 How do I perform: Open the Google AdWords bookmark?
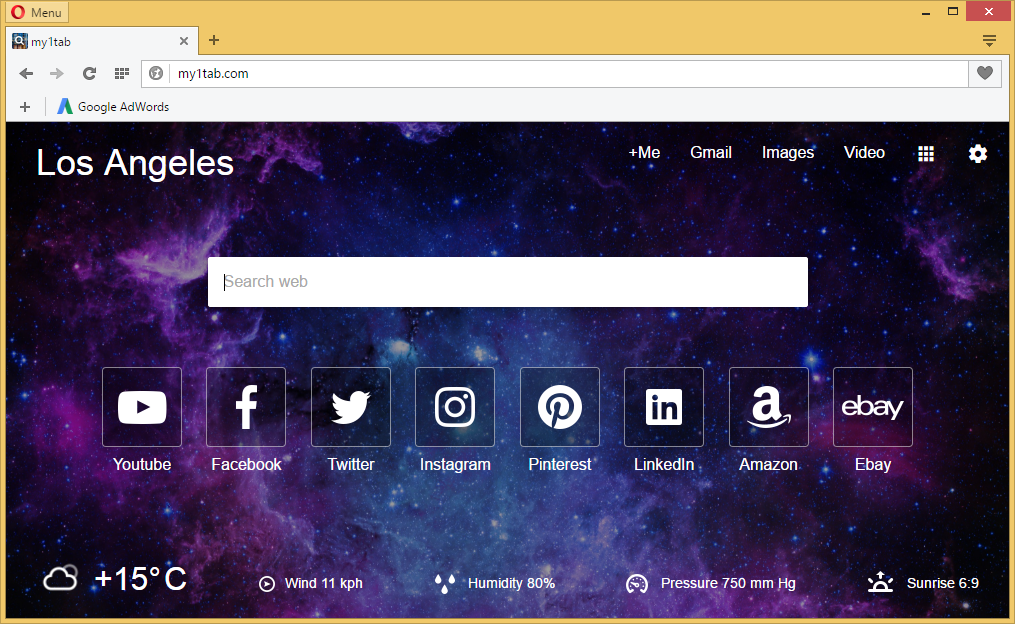pos(113,107)
